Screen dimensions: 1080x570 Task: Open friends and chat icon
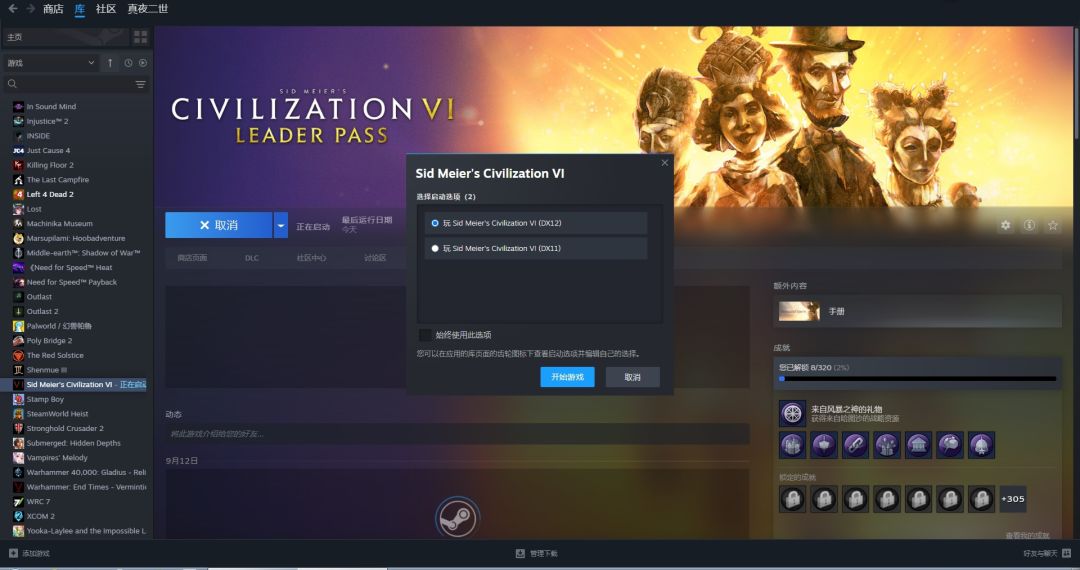tap(1066, 553)
